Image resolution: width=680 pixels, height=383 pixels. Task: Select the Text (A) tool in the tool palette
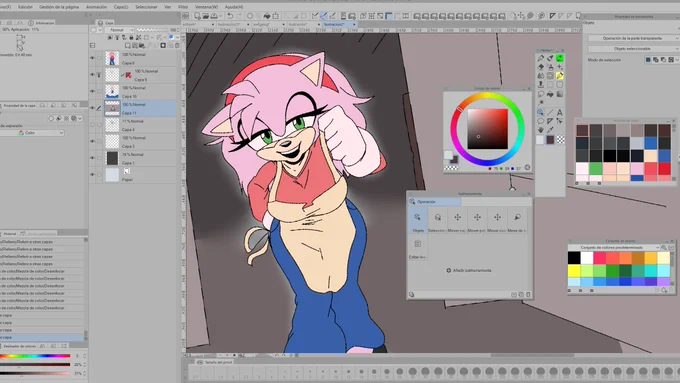560,112
